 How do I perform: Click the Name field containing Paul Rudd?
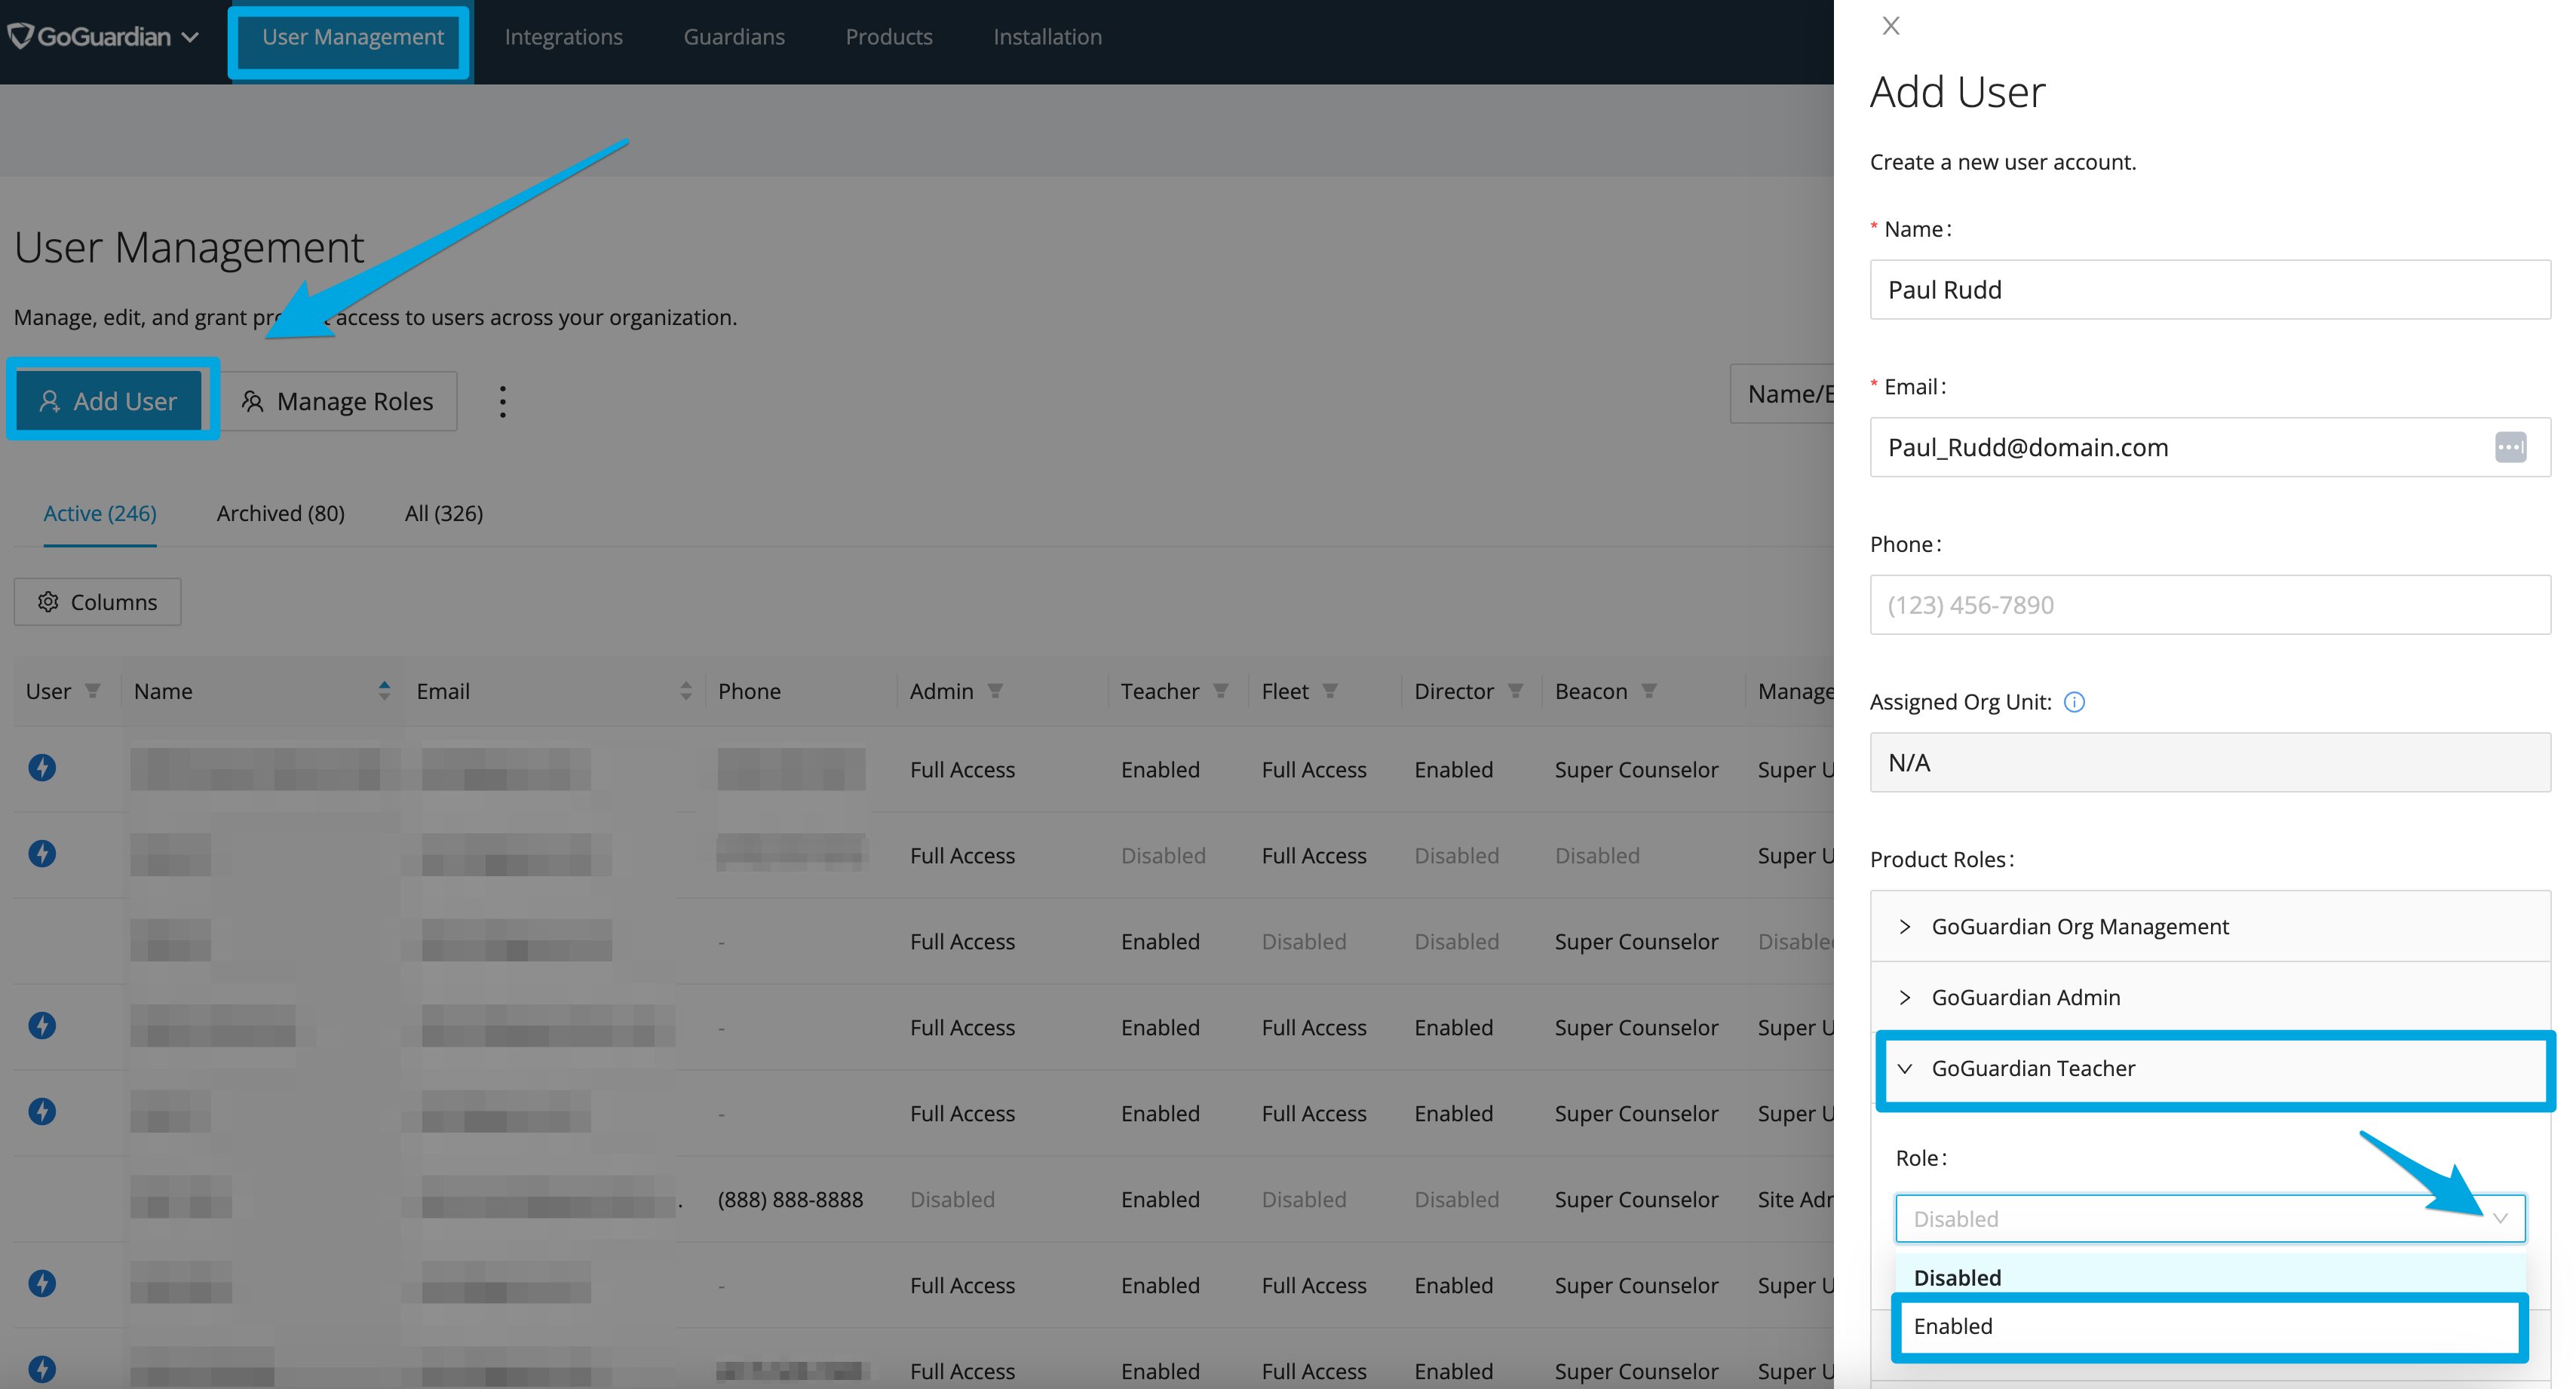coord(2210,290)
